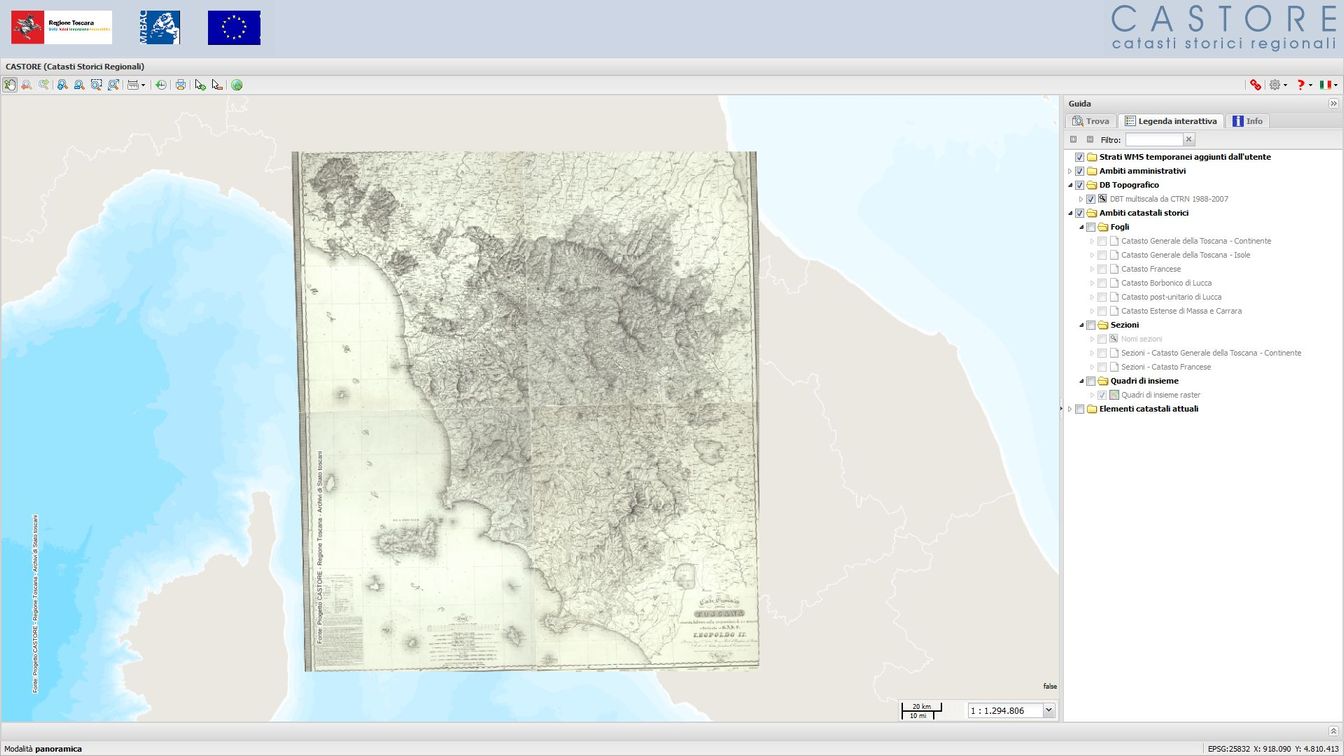This screenshot has width=1344, height=756.
Task: Check the Fogli group checkbox
Action: point(1091,227)
